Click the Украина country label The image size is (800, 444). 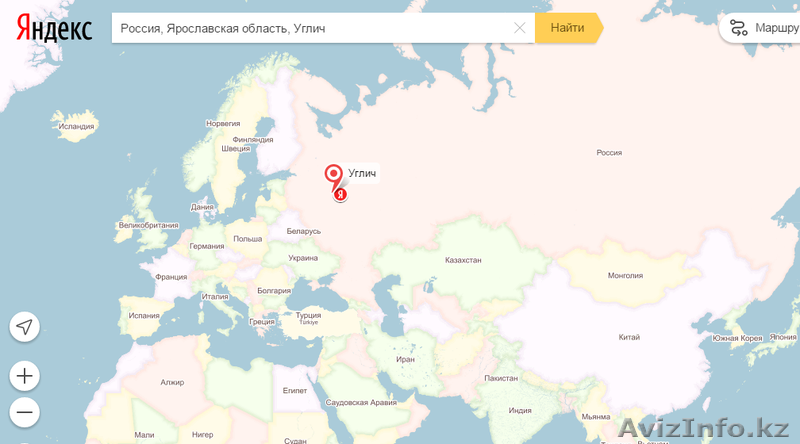[x=303, y=257]
